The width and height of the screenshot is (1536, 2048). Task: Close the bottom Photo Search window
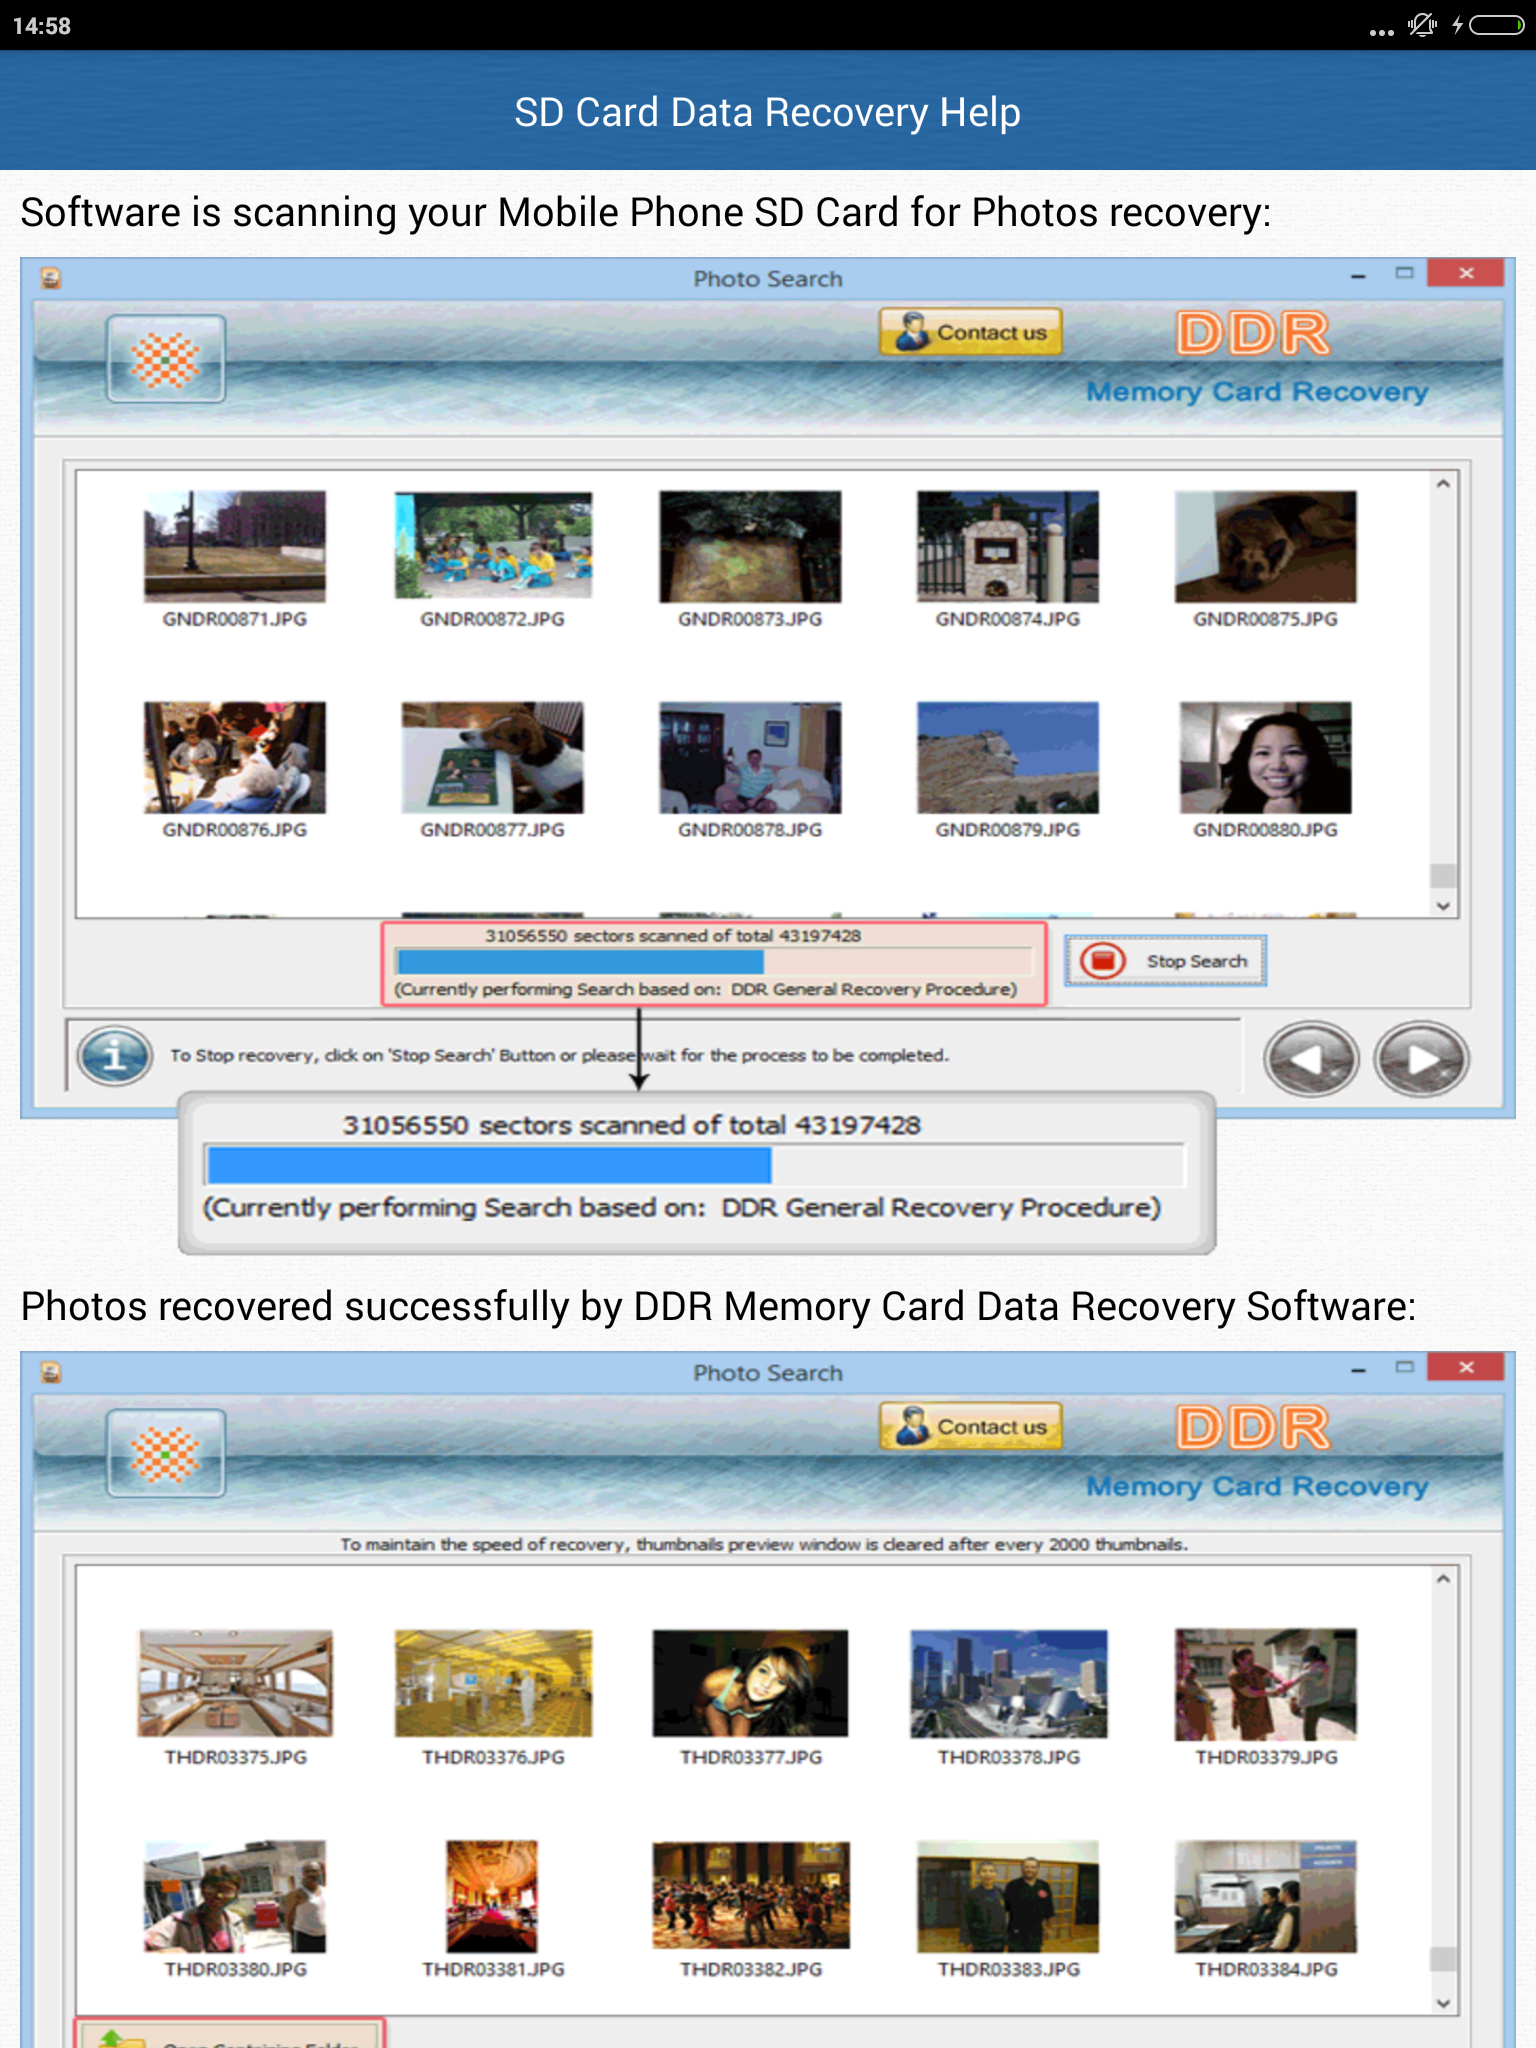click(x=1466, y=1367)
